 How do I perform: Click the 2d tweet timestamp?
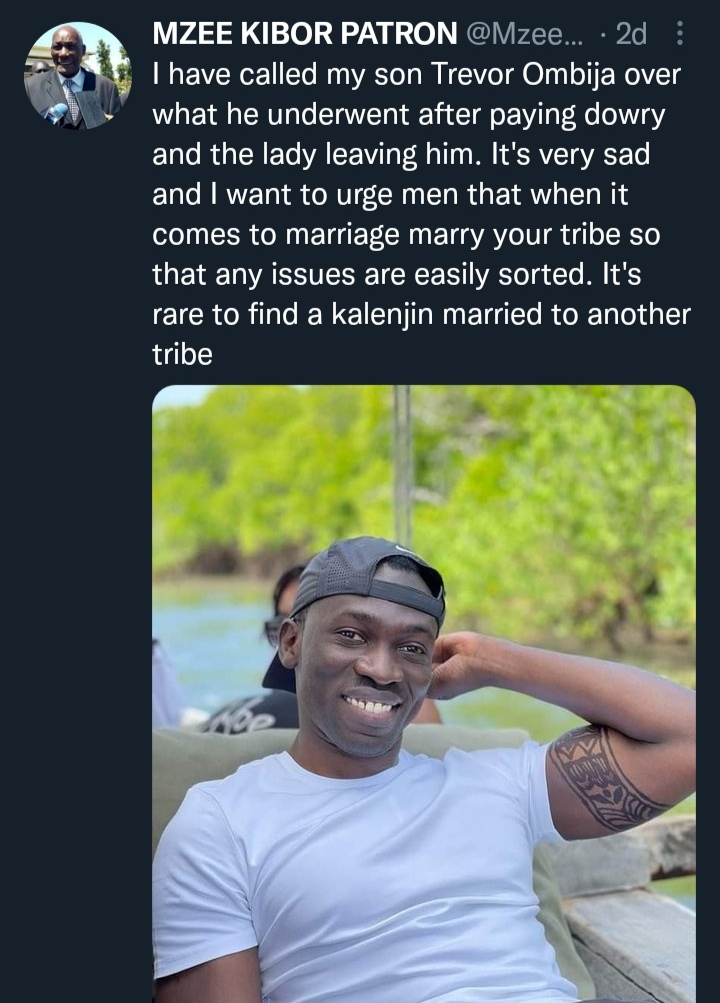pyautogui.click(x=630, y=35)
